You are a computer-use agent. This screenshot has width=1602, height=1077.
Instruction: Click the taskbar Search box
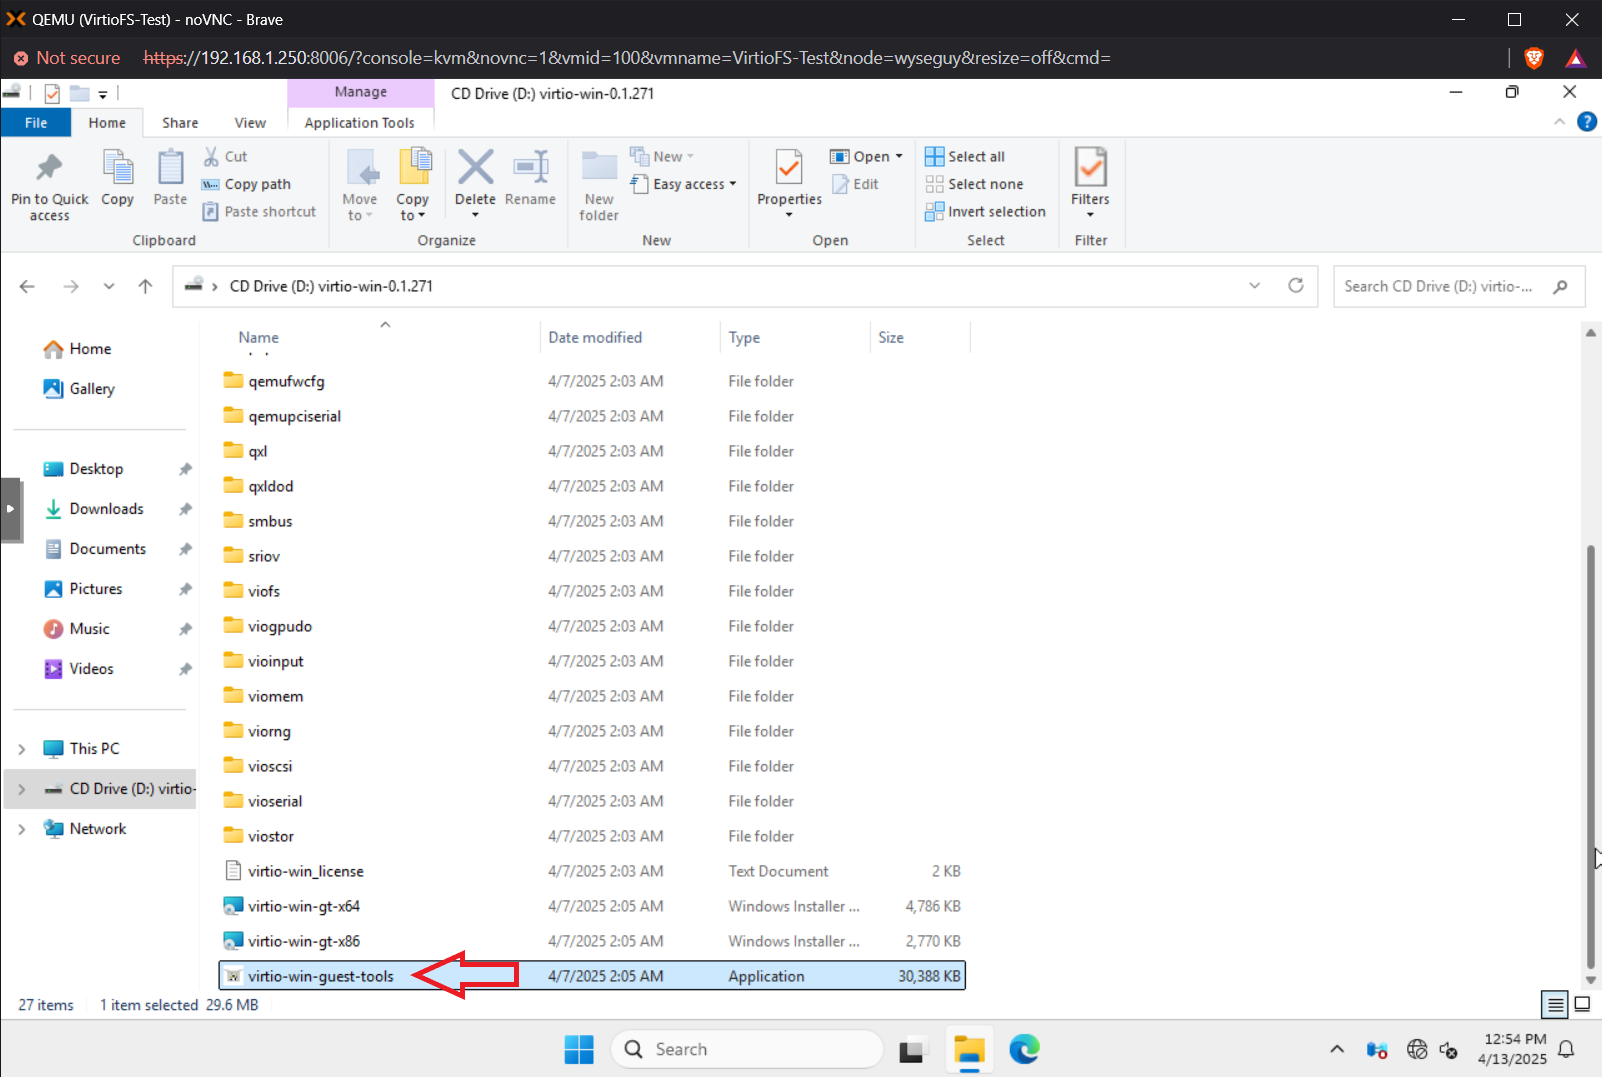747,1049
